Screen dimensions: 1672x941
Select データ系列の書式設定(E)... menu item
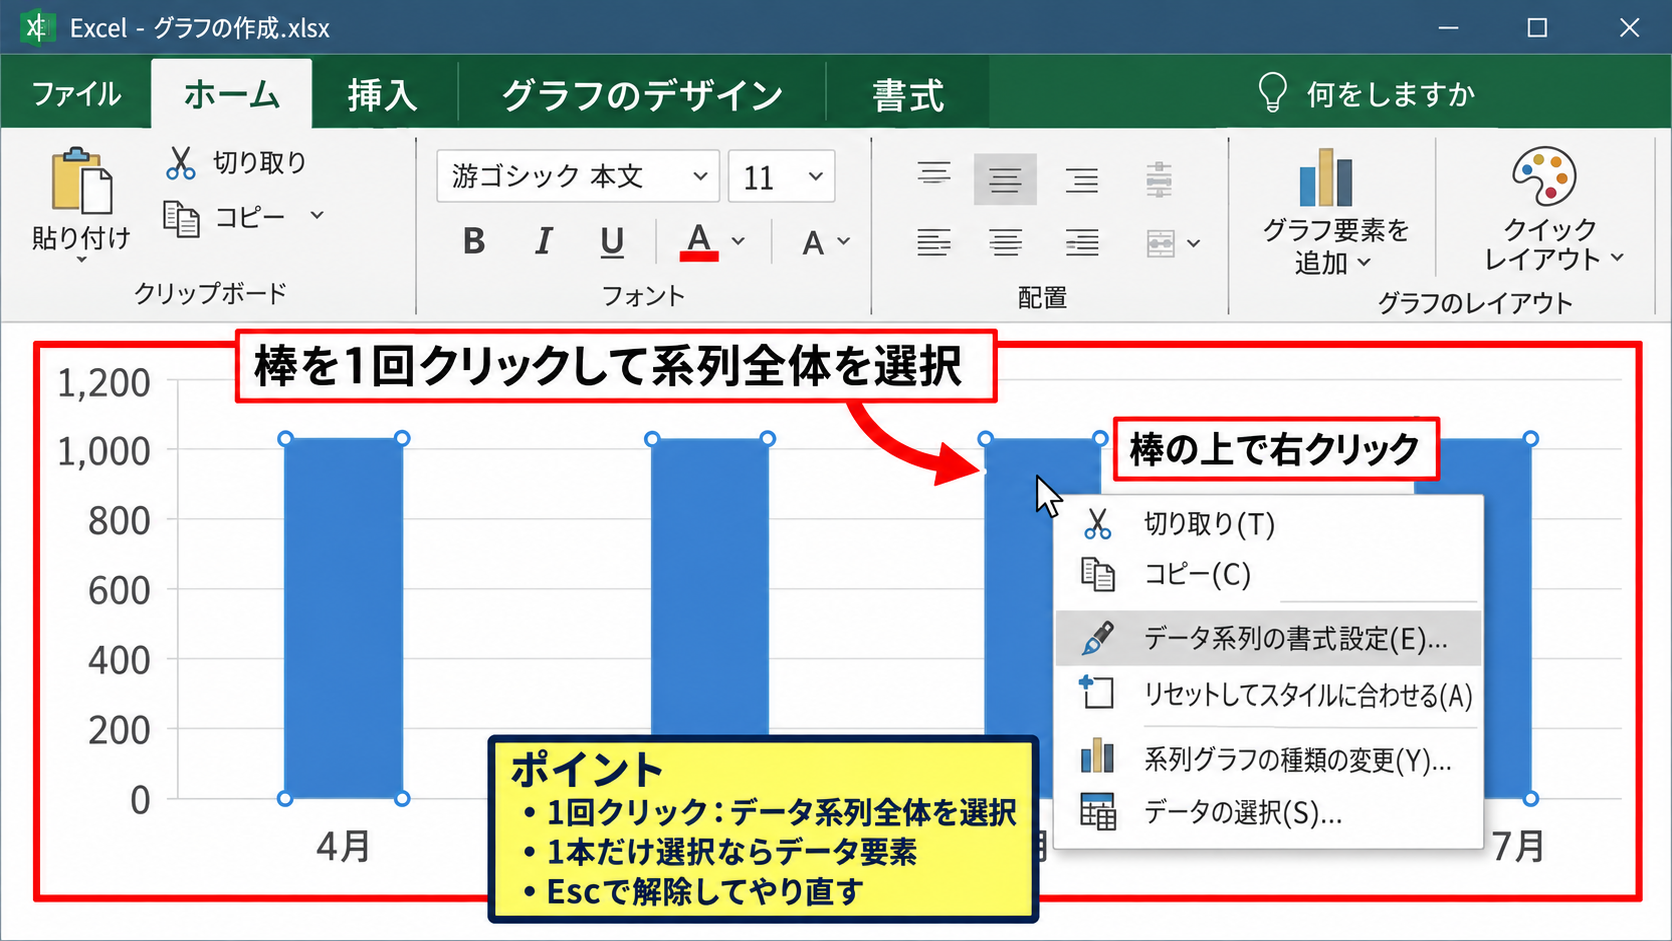pyautogui.click(x=1268, y=638)
